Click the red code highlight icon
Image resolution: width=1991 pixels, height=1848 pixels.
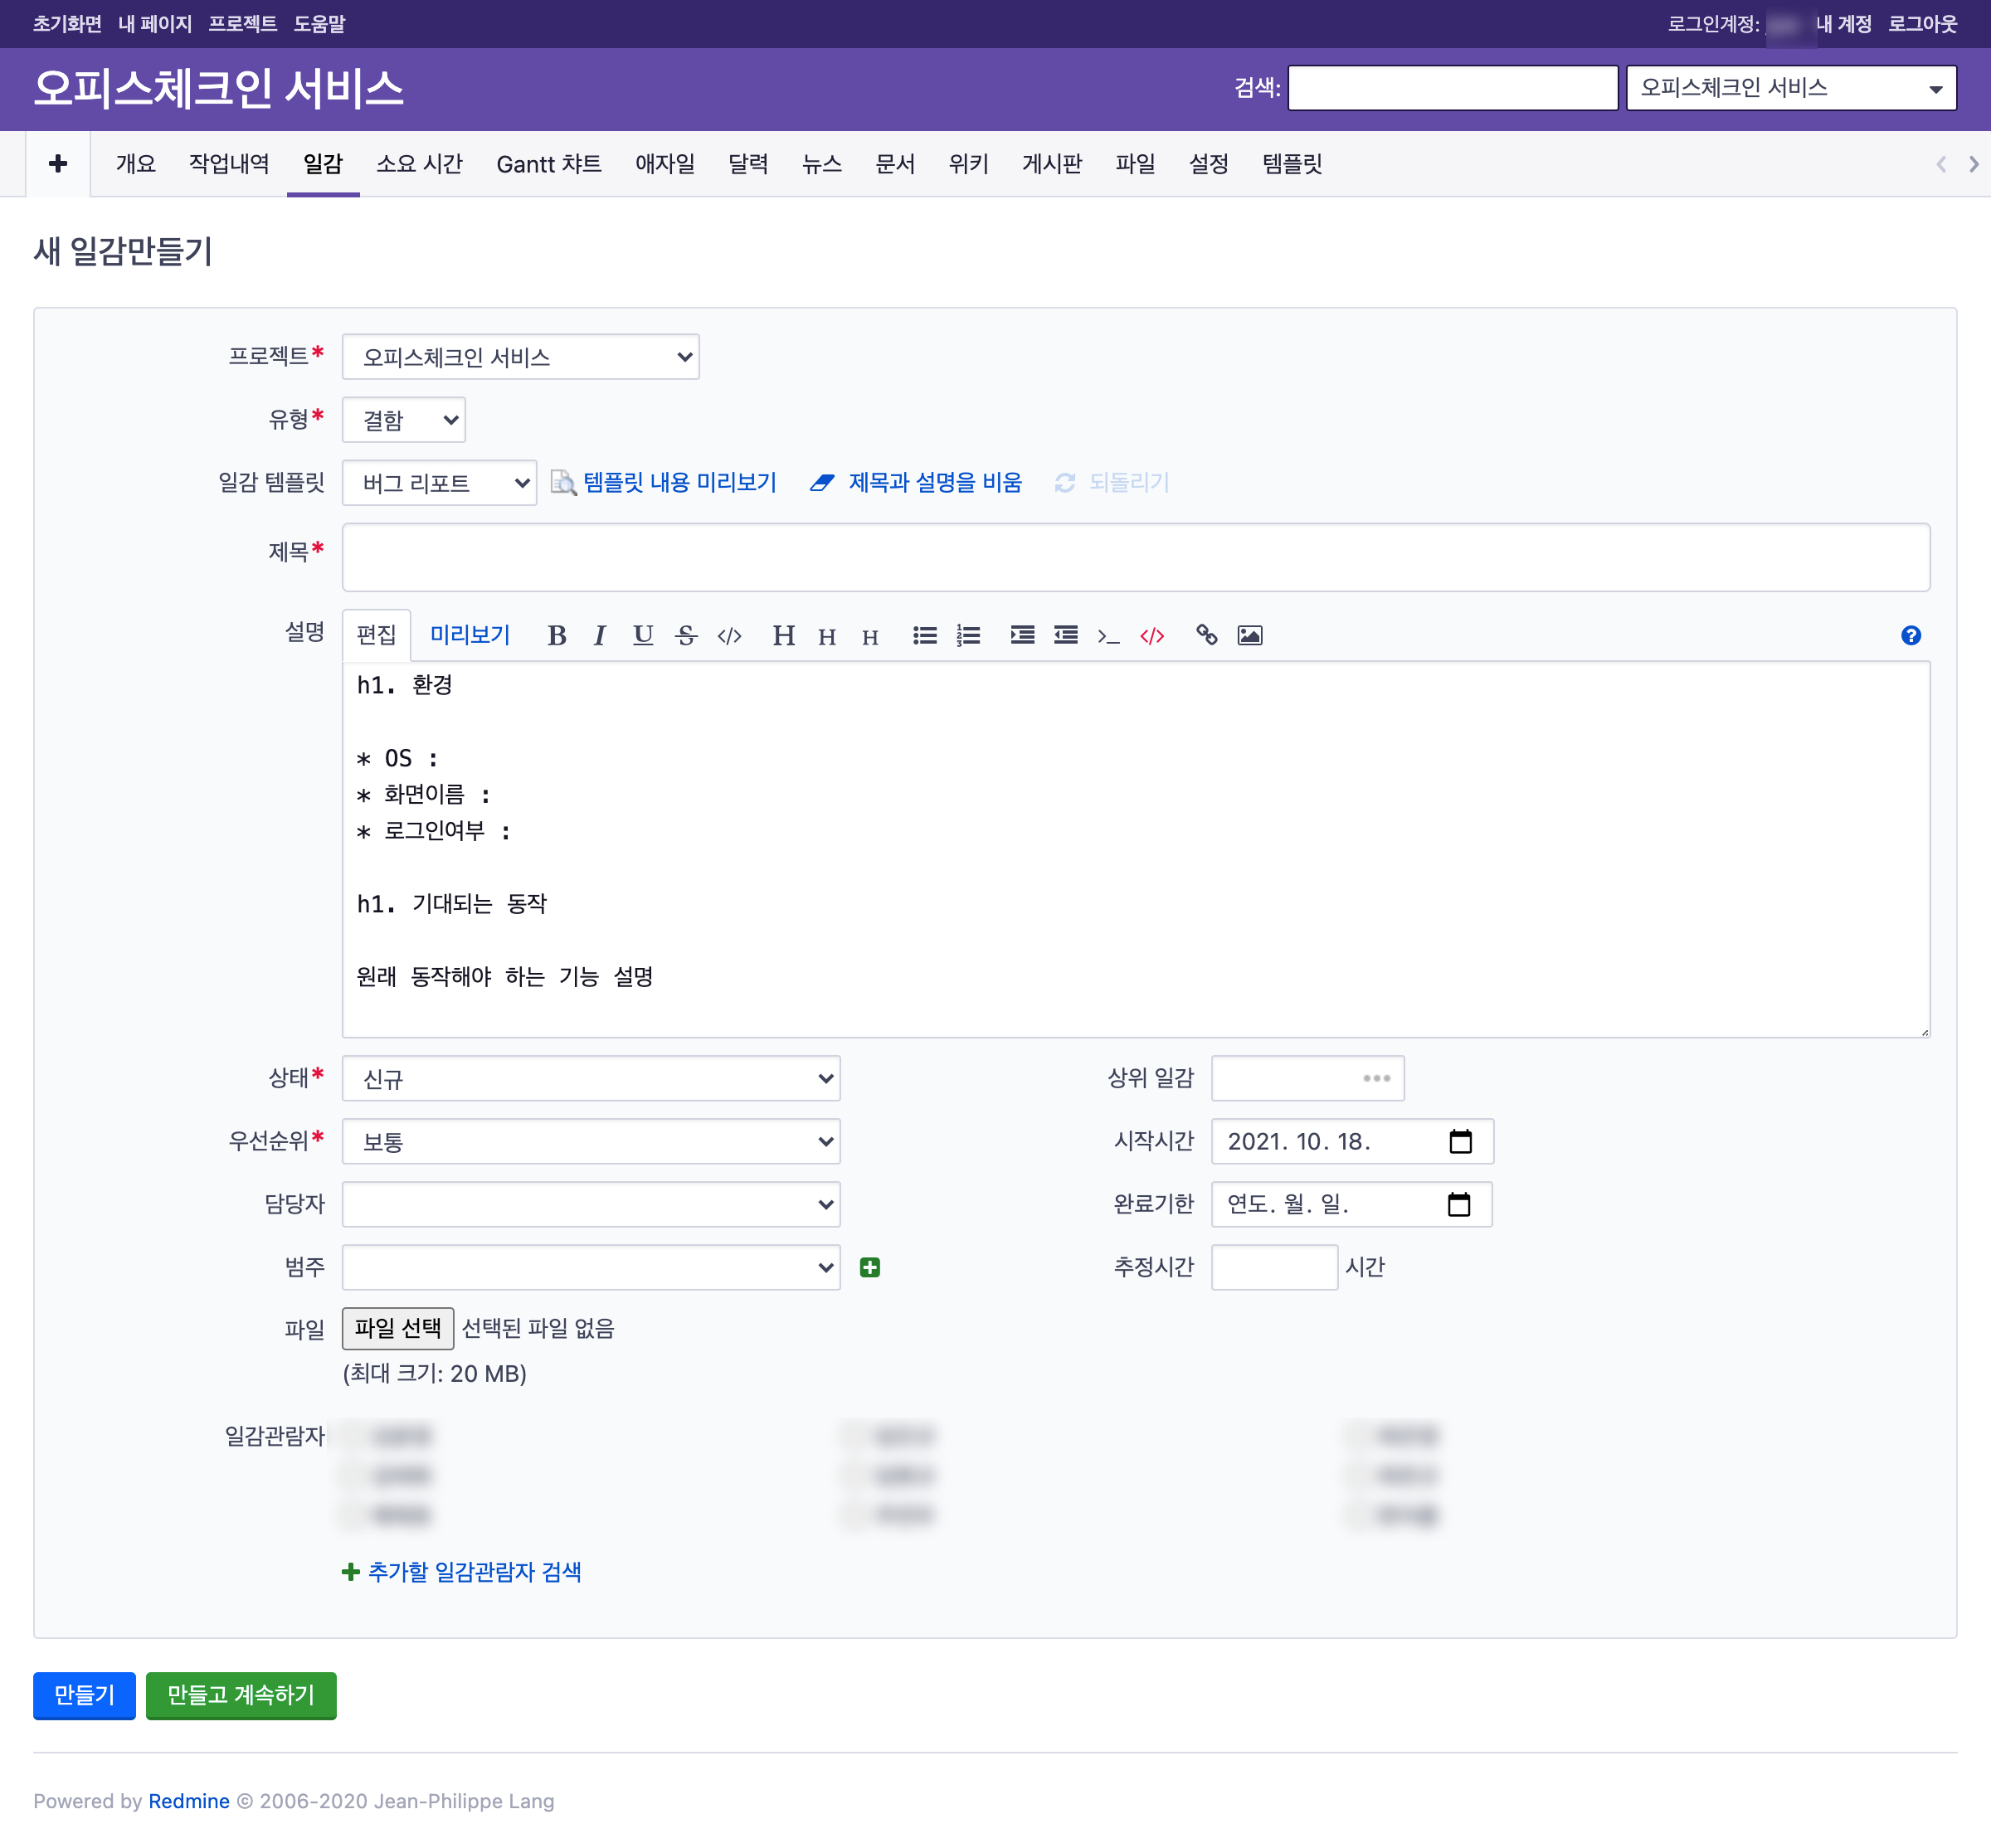tap(1152, 635)
